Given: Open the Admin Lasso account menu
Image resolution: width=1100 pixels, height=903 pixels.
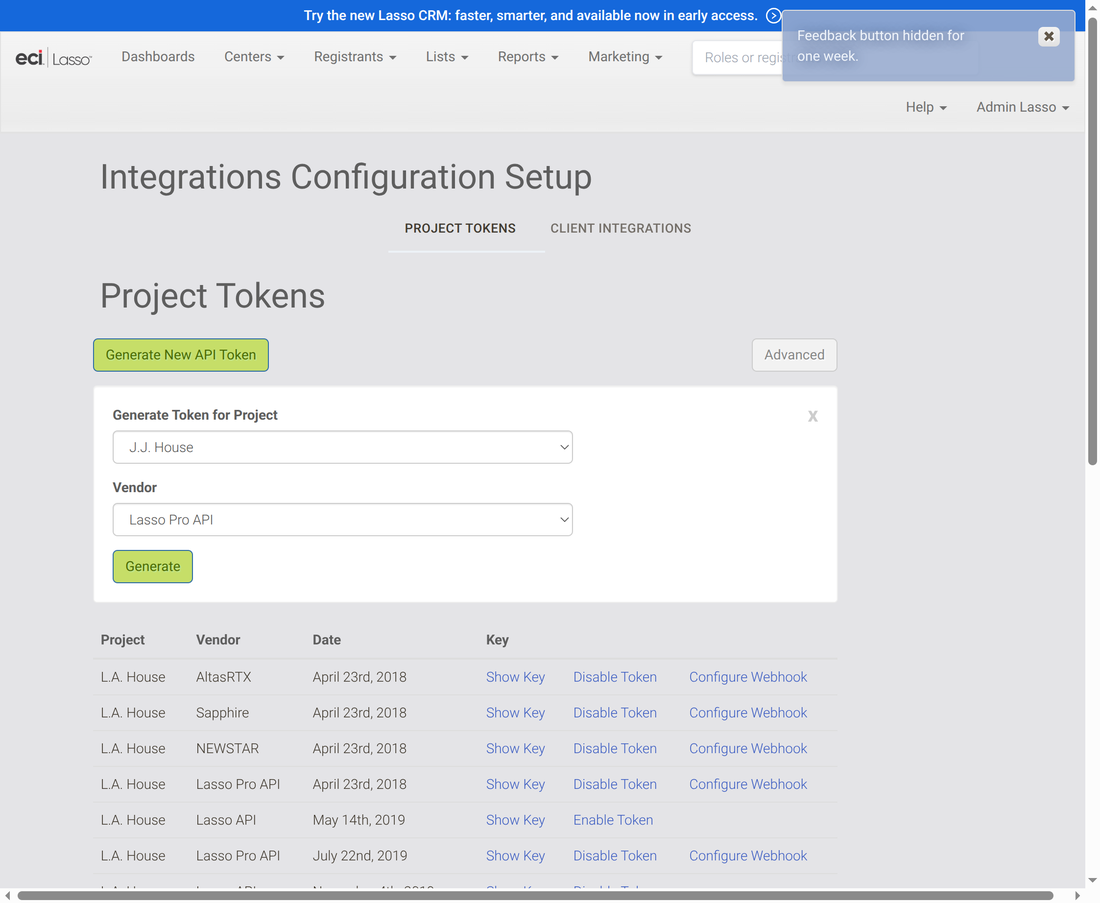Looking at the screenshot, I should click(1023, 107).
